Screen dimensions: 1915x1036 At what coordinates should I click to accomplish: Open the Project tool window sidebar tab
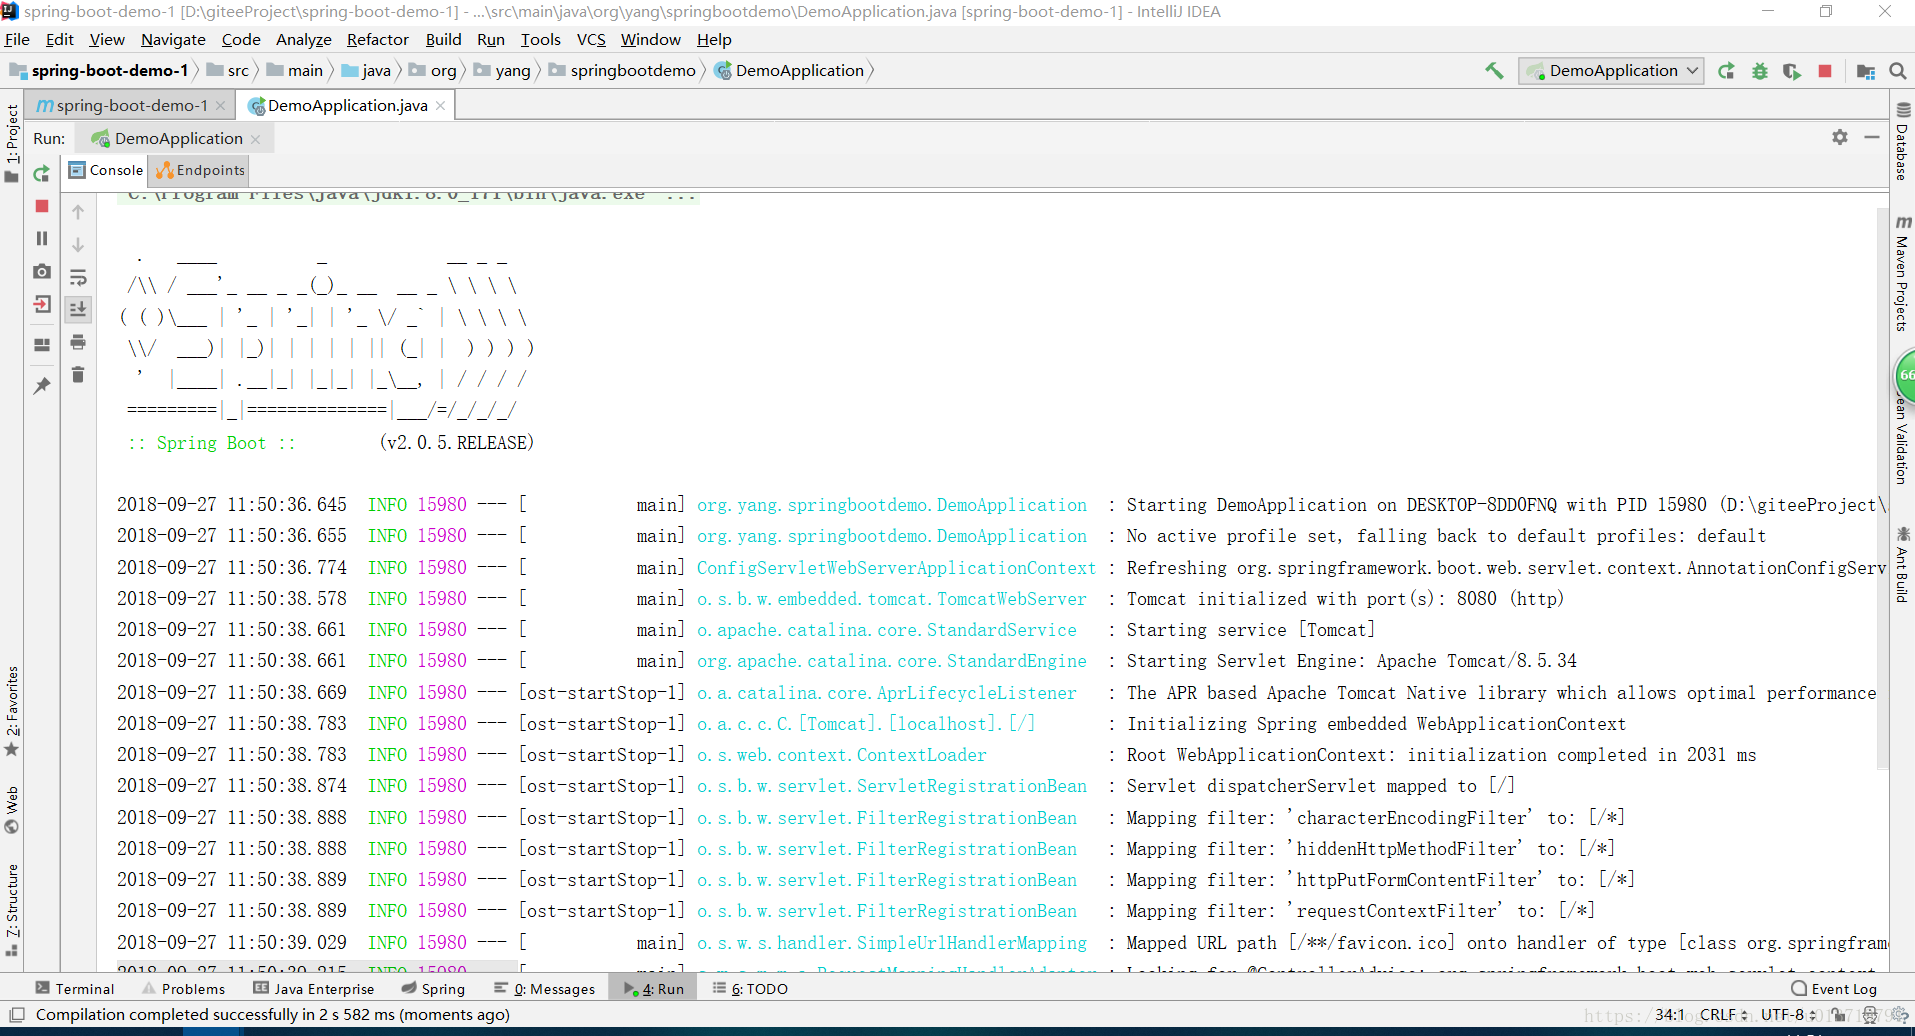12,143
